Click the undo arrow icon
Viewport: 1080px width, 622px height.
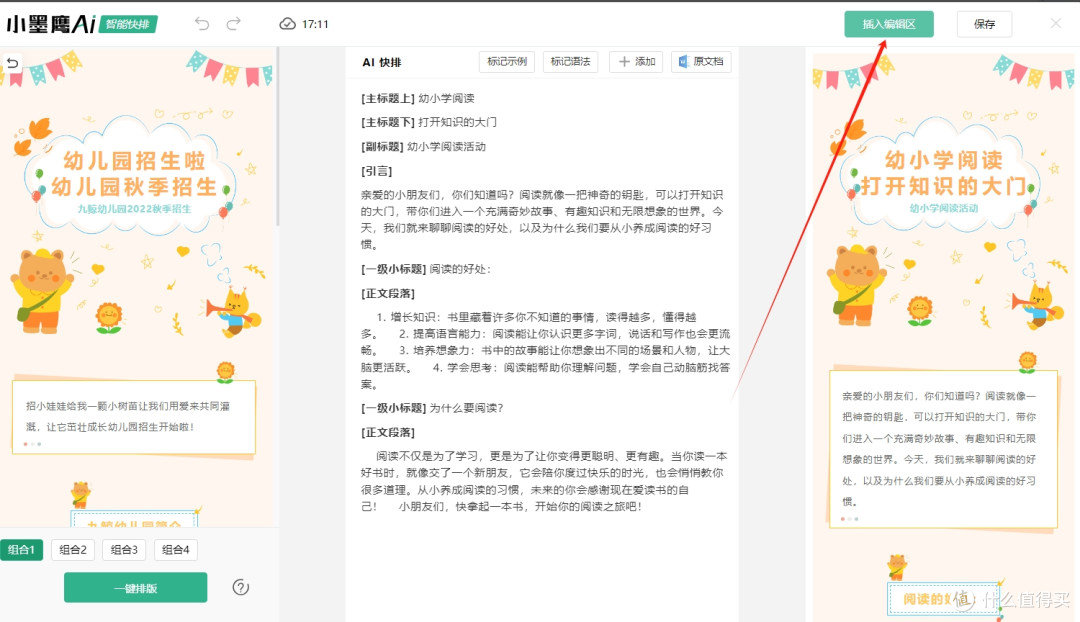(x=202, y=24)
